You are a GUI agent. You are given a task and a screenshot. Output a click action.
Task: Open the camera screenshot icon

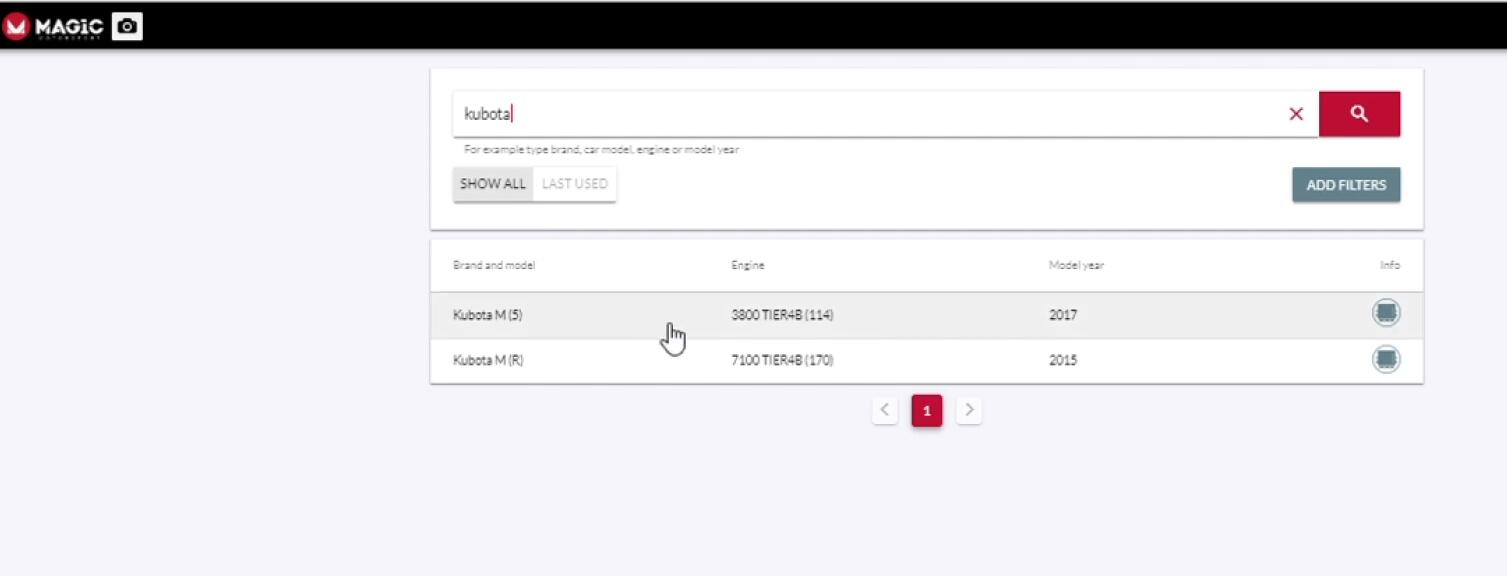coord(127,27)
